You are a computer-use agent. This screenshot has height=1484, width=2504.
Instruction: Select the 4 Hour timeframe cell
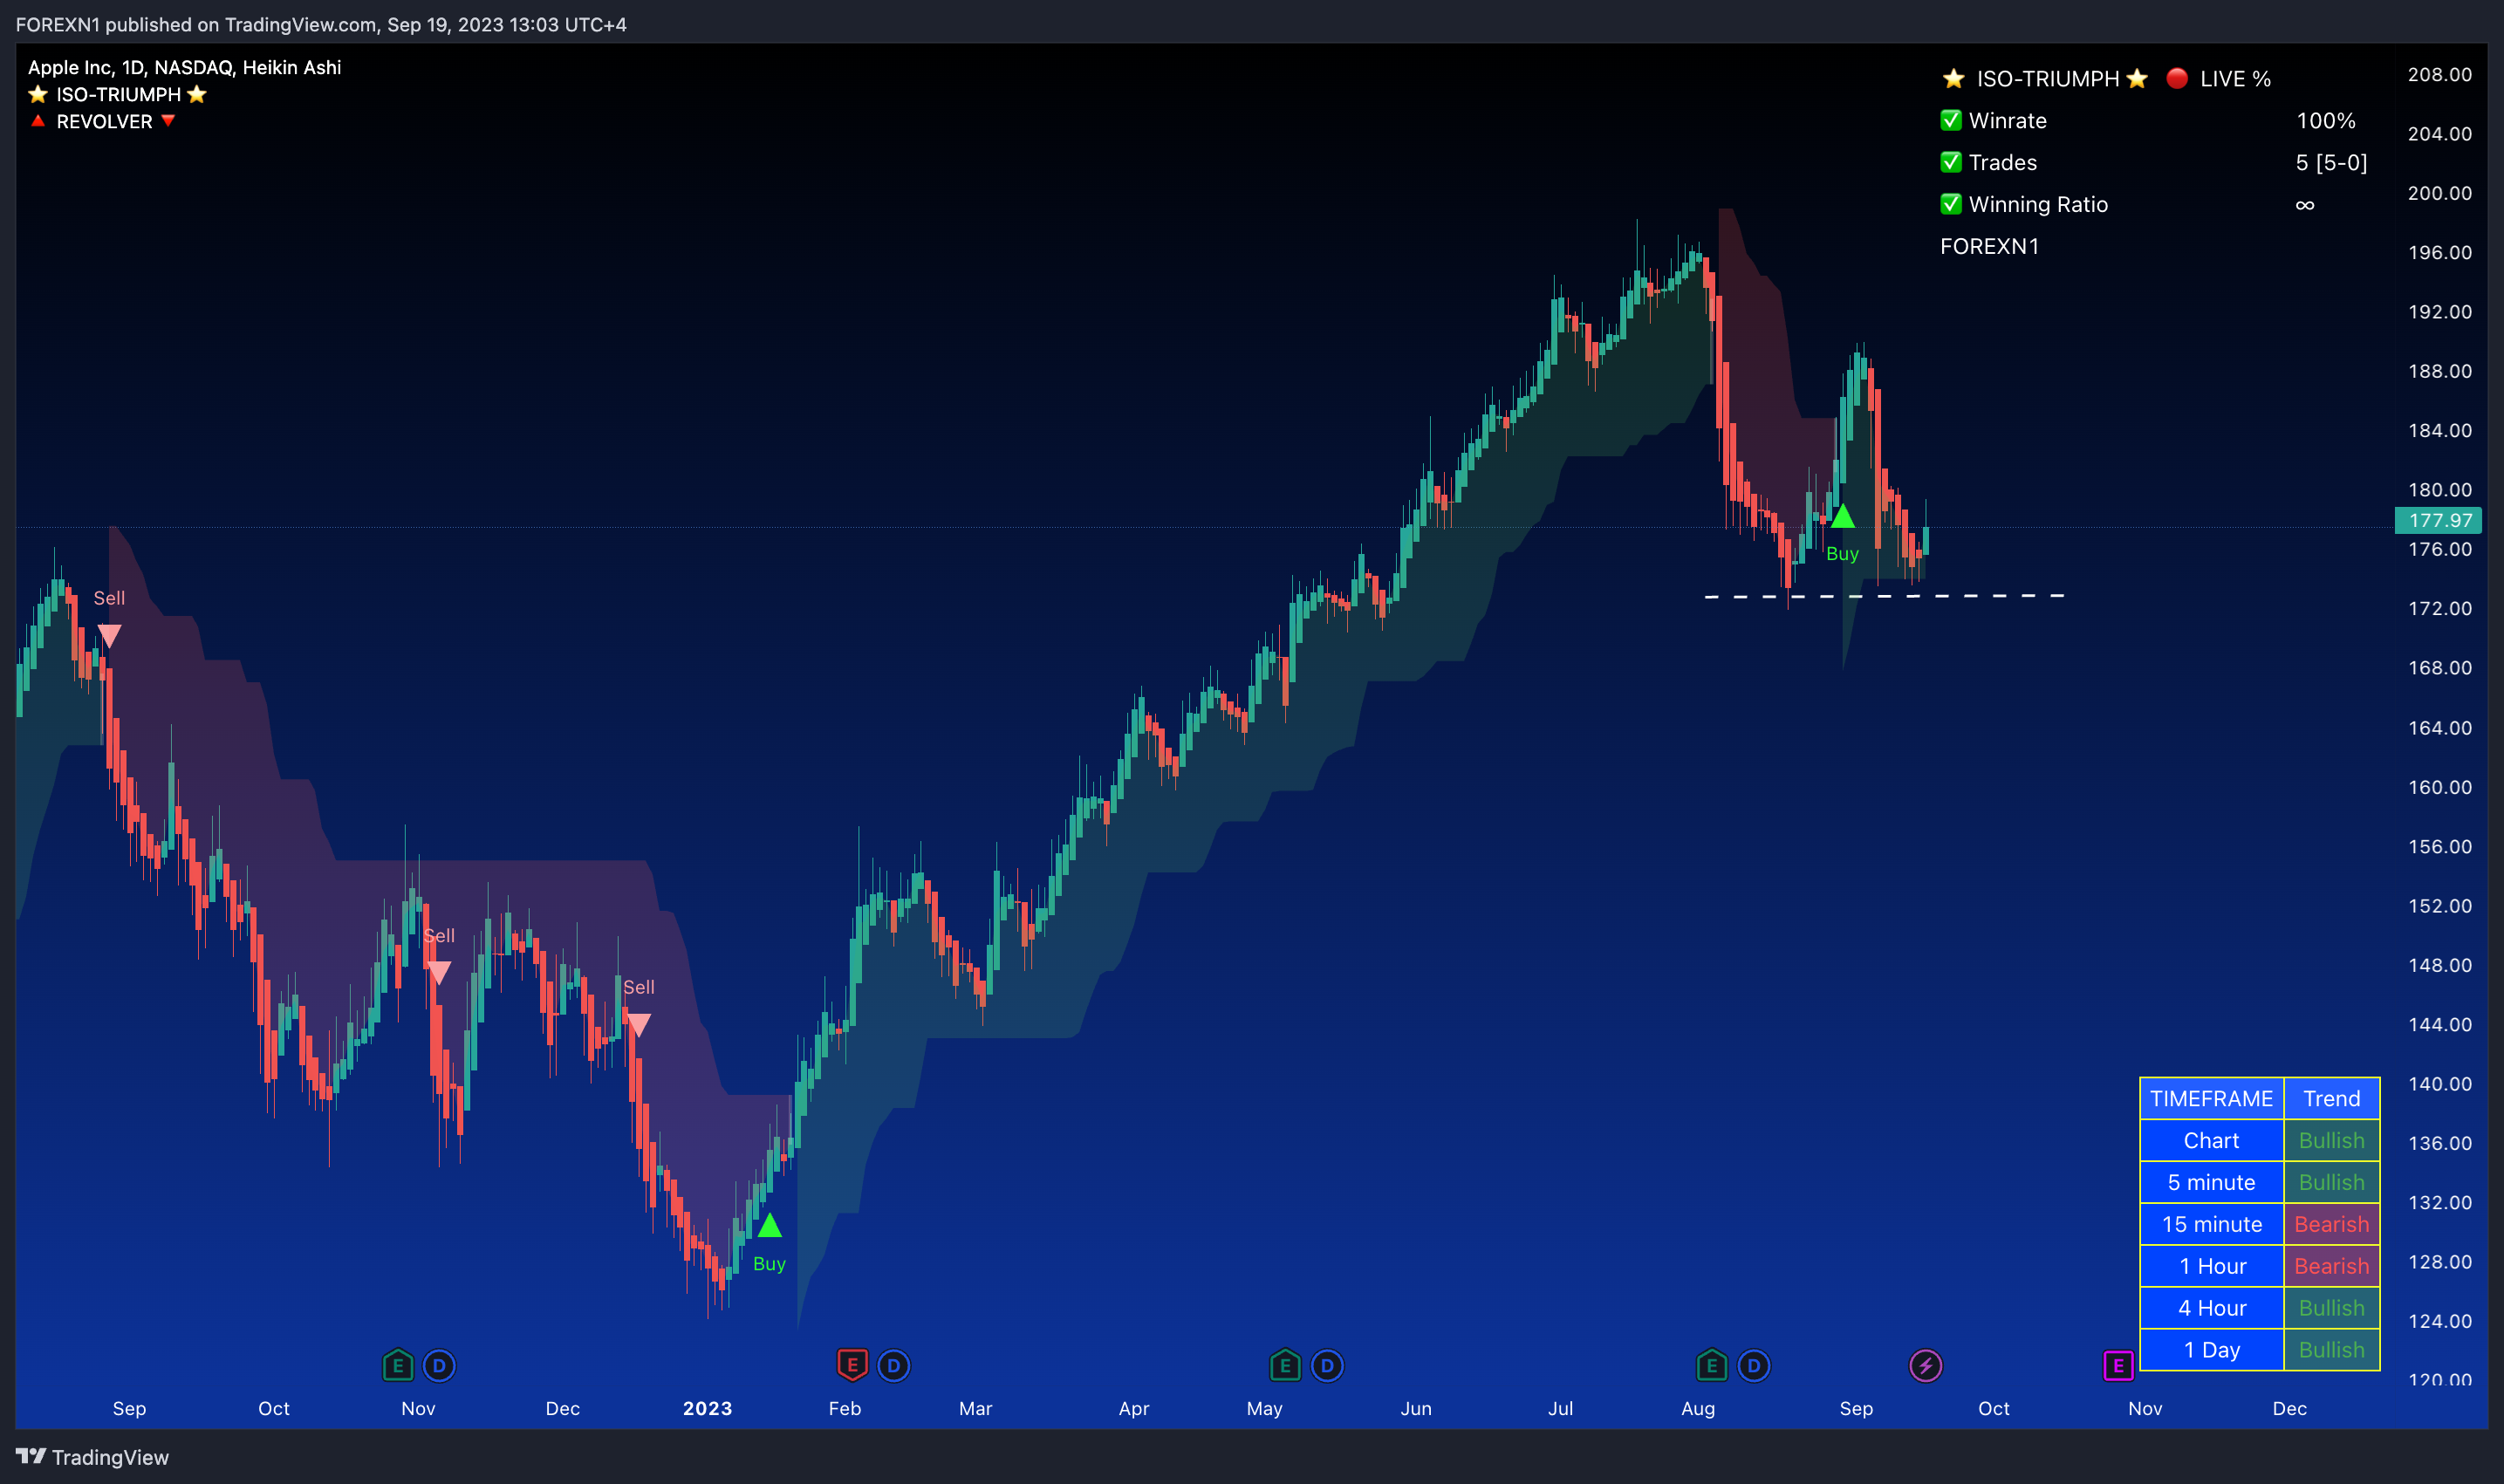(2212, 1308)
